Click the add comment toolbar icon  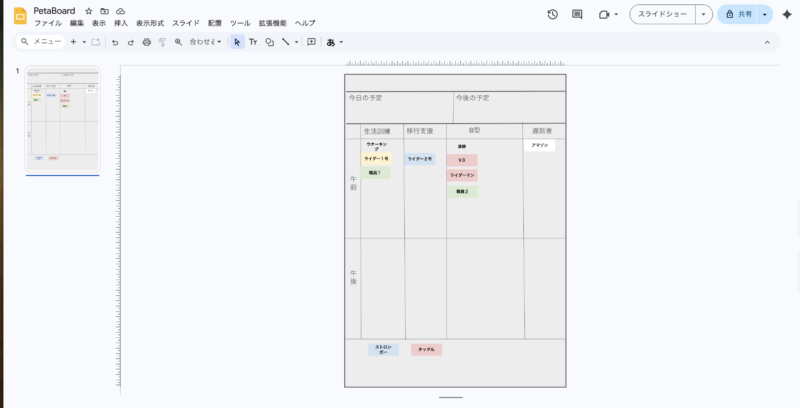311,42
